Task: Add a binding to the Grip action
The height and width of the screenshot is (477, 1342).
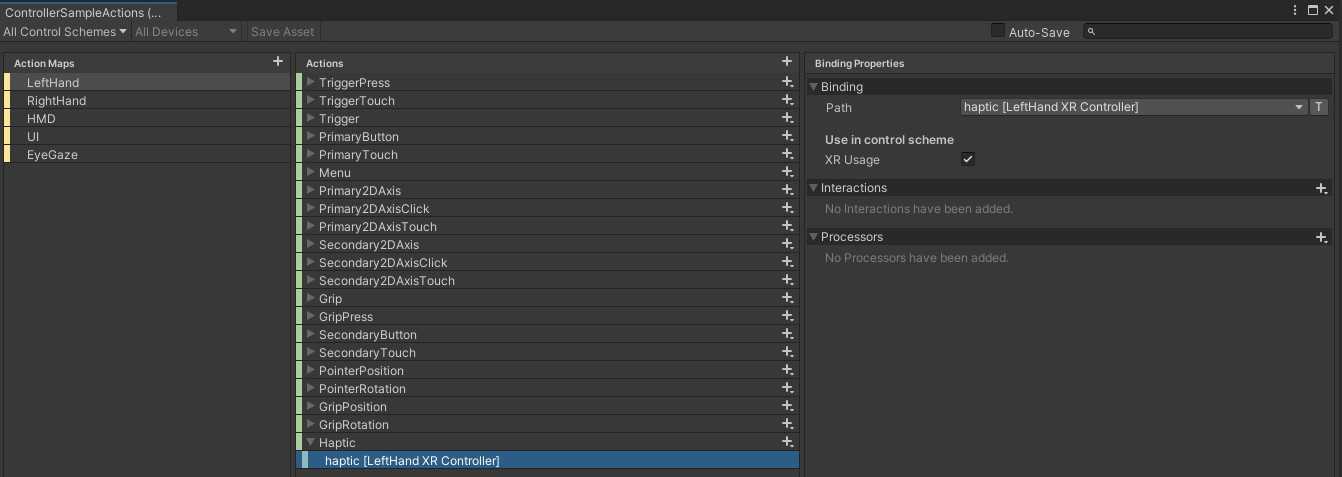Action: (788, 298)
